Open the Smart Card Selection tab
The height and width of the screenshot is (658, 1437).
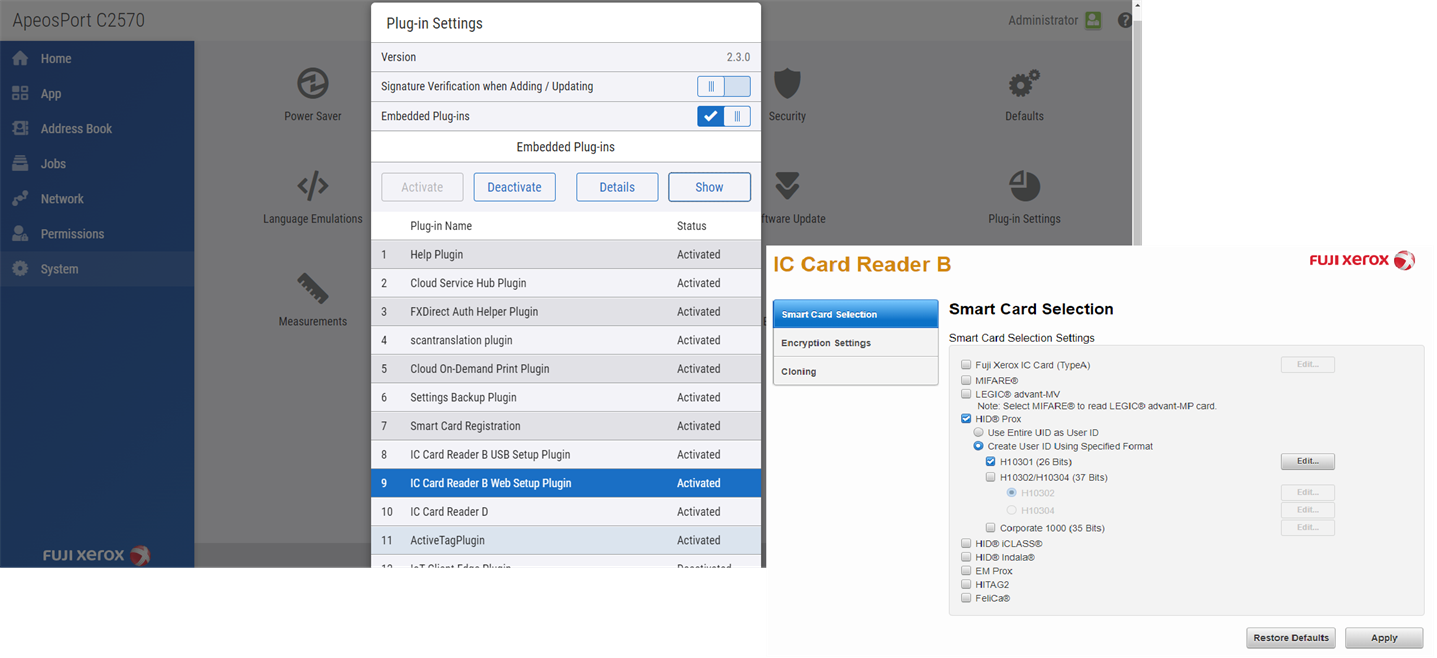[856, 314]
